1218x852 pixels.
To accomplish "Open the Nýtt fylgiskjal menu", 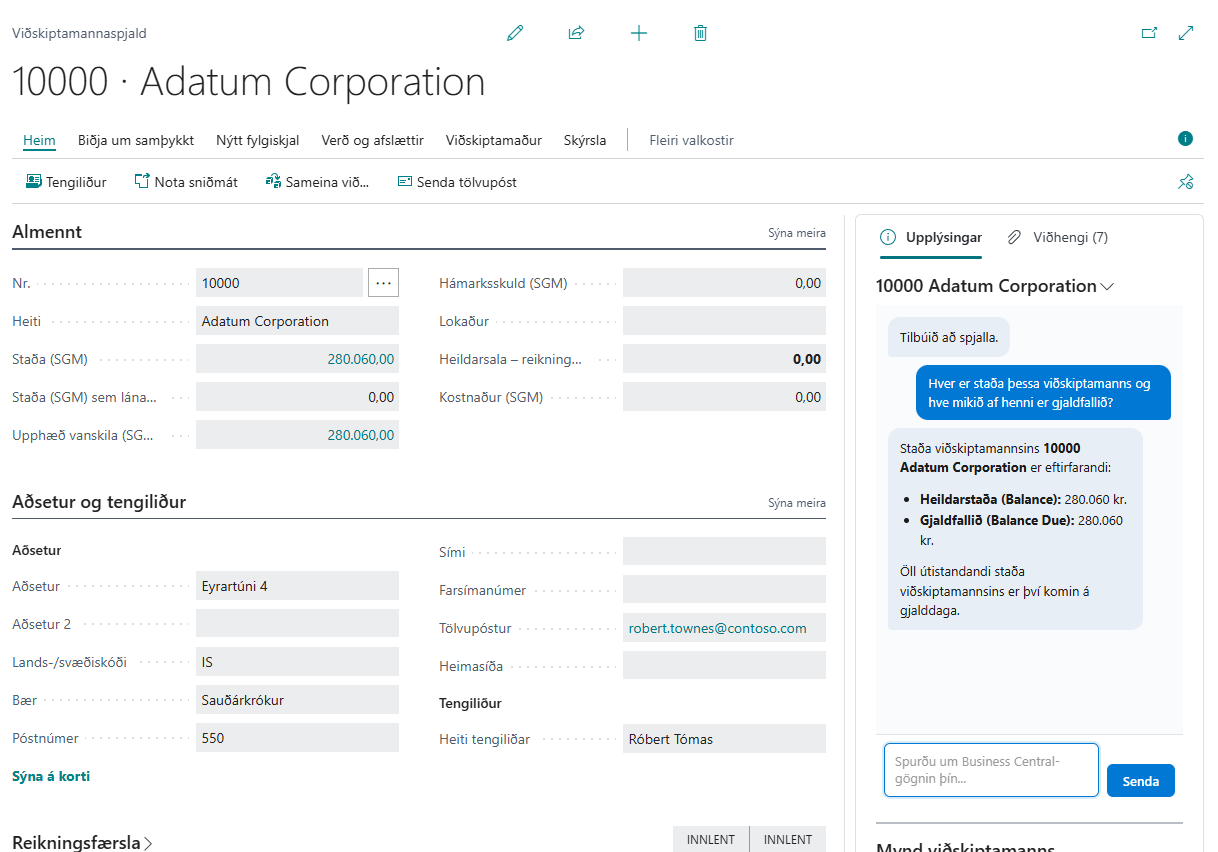I will click(x=258, y=140).
